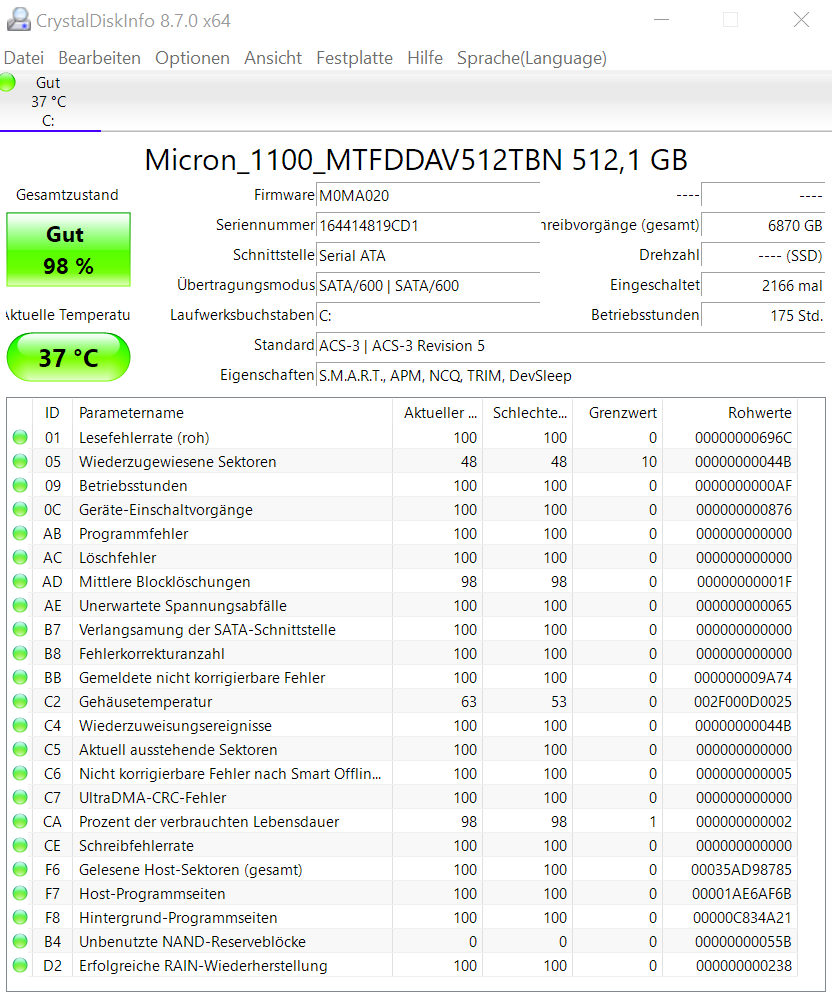This screenshot has width=832, height=999.
Task: Click the Parametername column header
Action: [x=233, y=413]
